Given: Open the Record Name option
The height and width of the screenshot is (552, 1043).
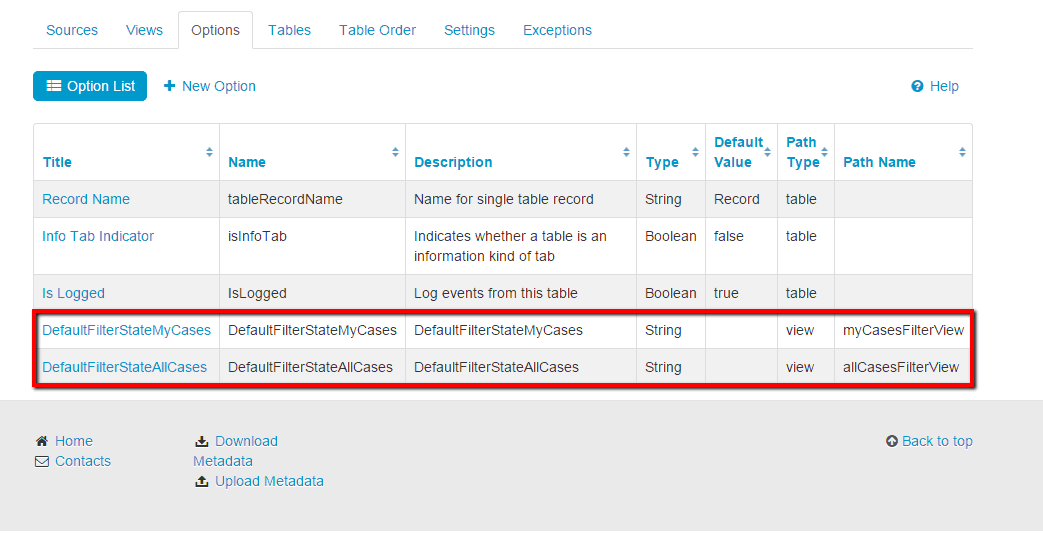Looking at the screenshot, I should click(x=86, y=199).
